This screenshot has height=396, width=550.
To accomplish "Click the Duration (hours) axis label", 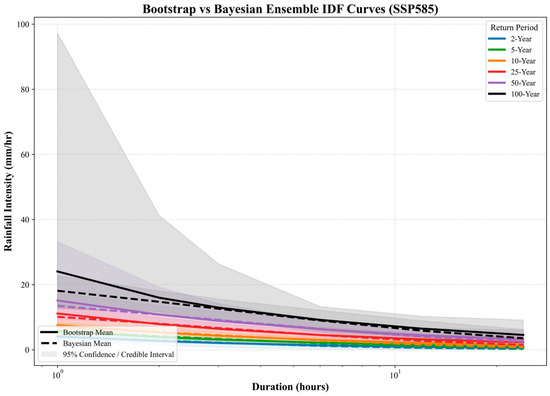I will coord(290,387).
